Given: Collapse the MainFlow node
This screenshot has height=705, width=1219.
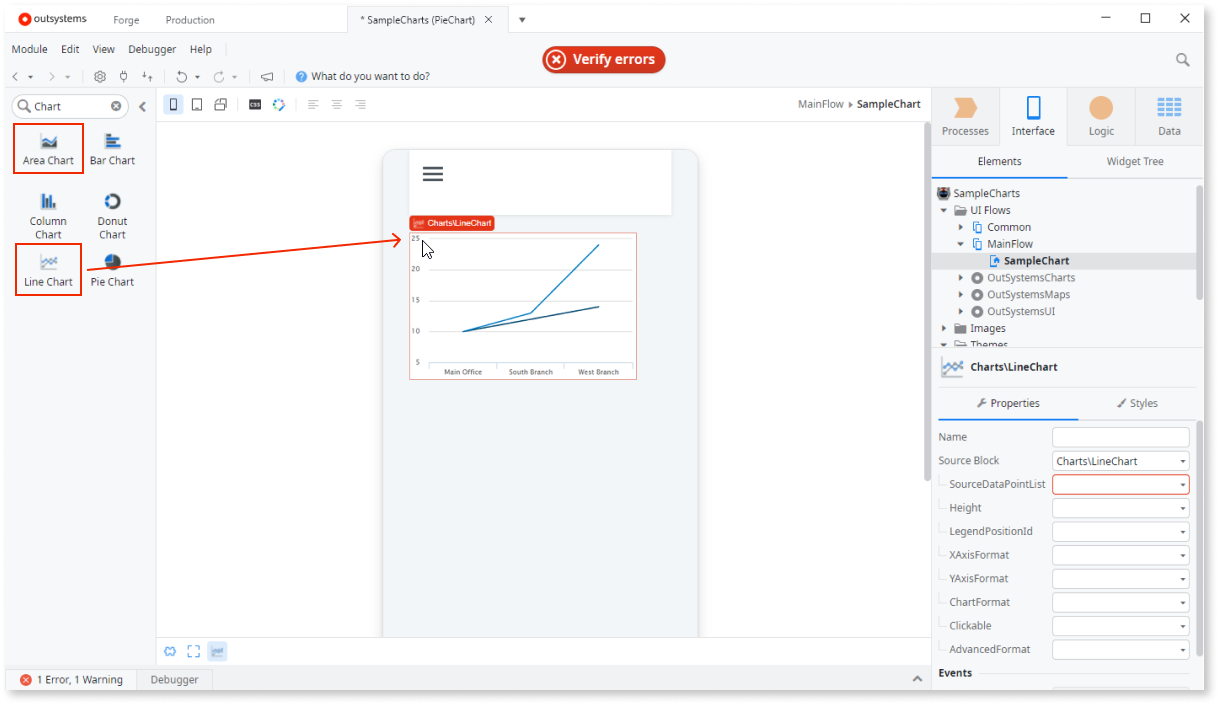Looking at the screenshot, I should point(961,243).
